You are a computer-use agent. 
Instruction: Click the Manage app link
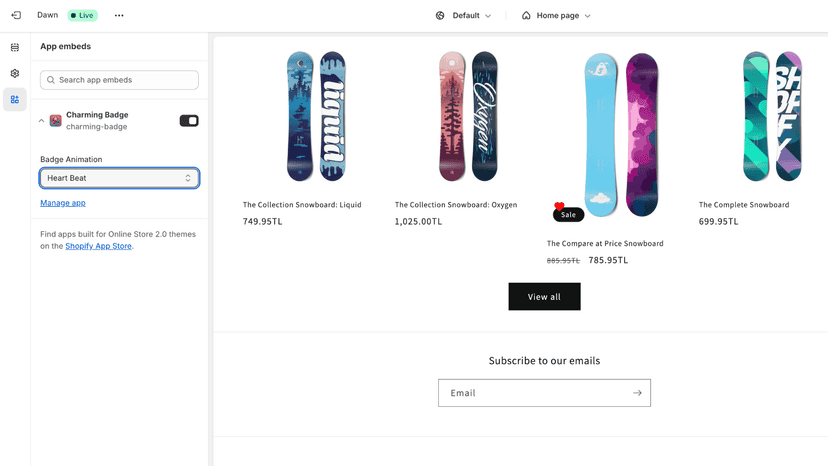coord(63,203)
